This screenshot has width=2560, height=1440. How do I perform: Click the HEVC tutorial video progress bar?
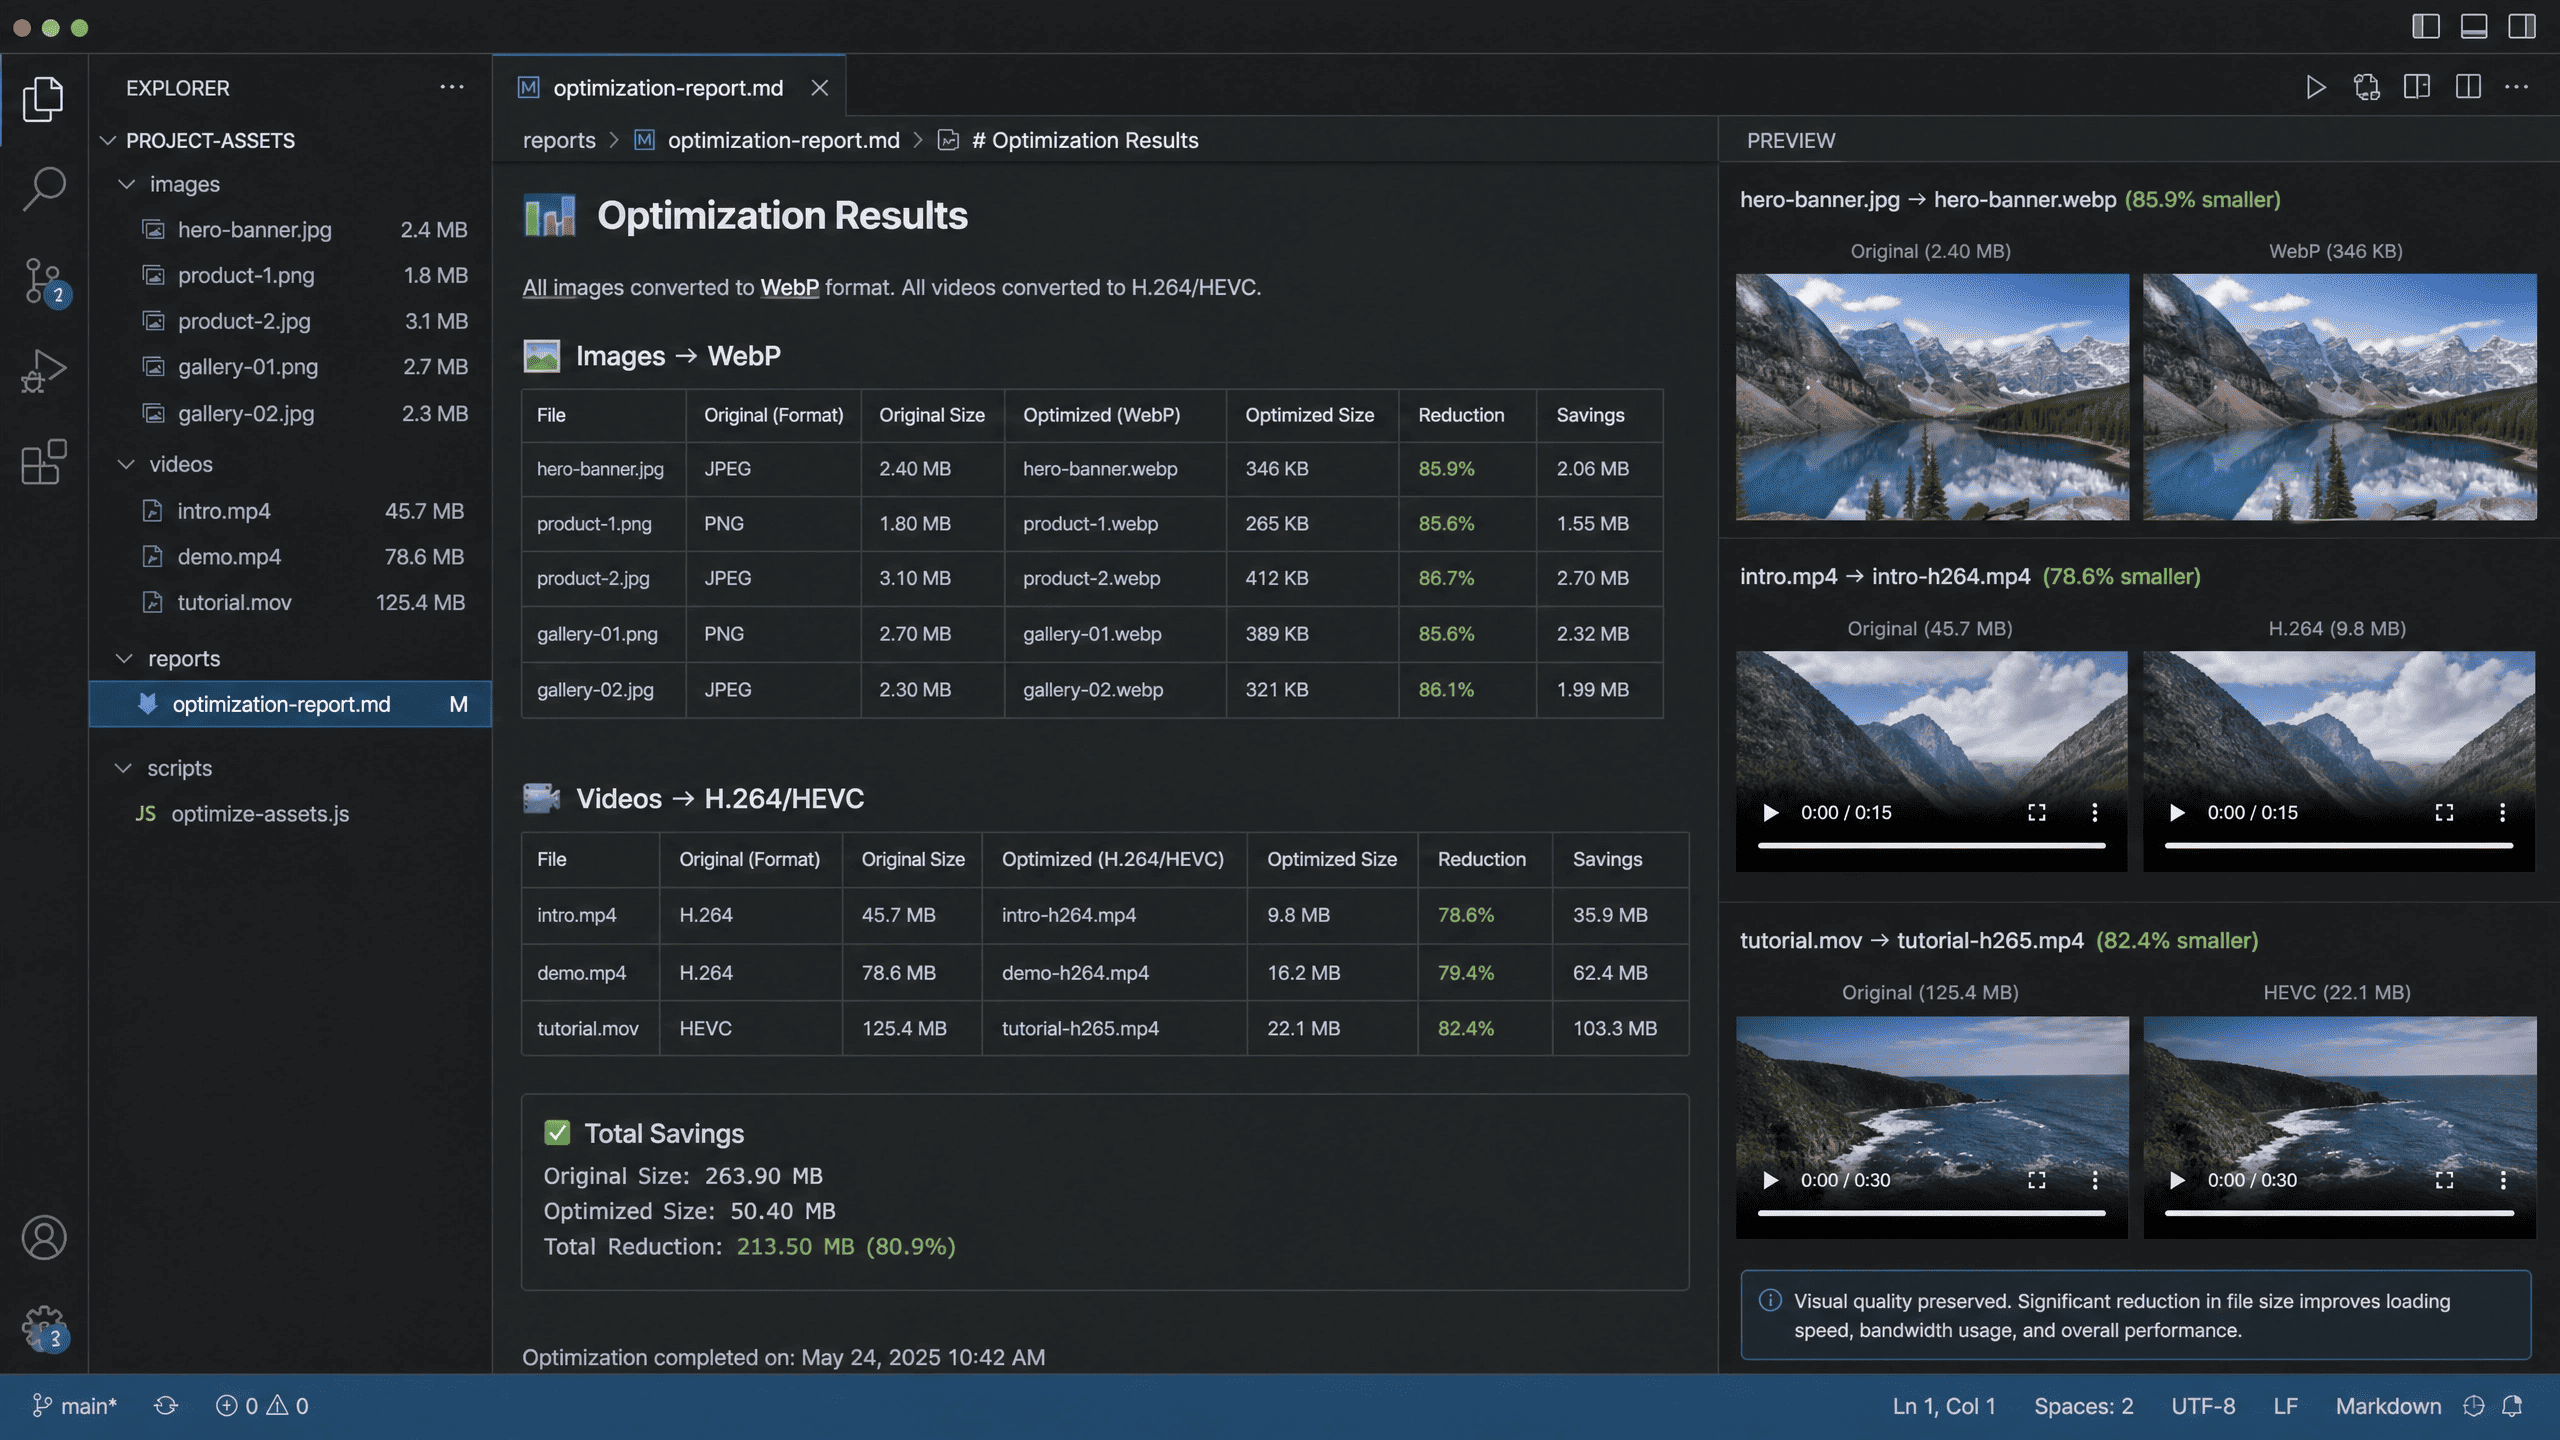(x=2339, y=1213)
